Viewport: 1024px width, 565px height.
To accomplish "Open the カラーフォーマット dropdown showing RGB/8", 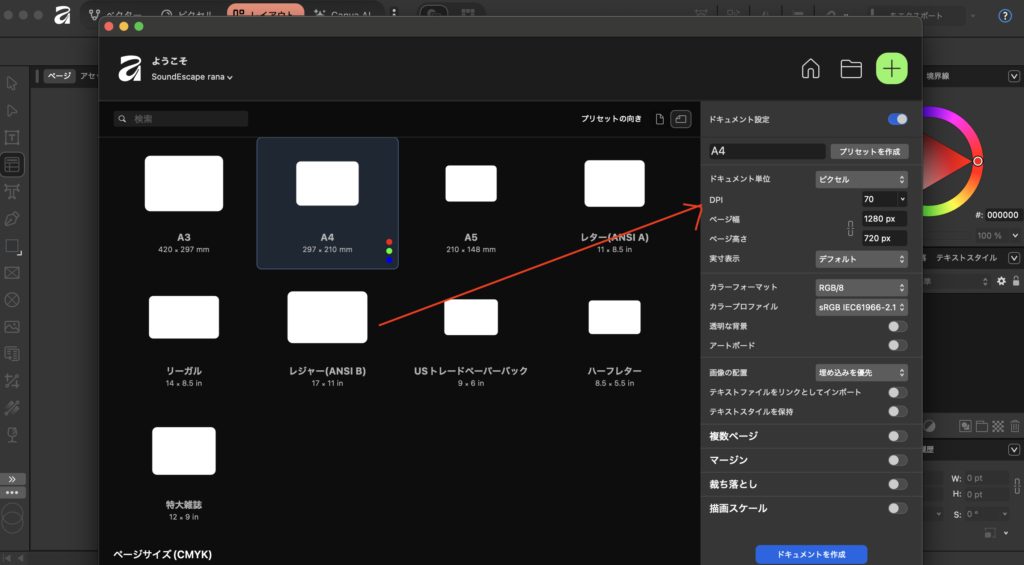I will click(x=861, y=287).
